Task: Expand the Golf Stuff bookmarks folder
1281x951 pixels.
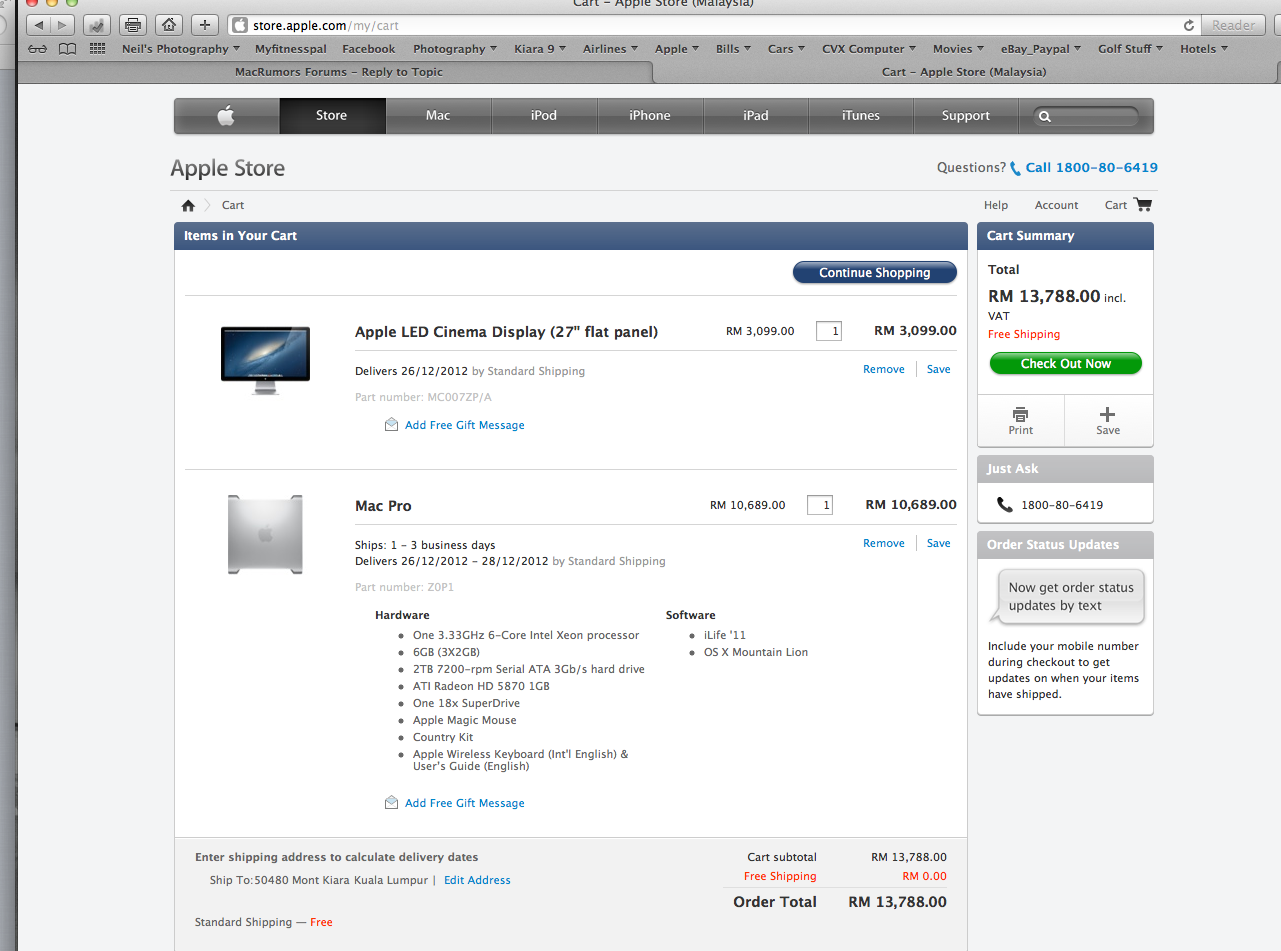Action: [x=1131, y=49]
